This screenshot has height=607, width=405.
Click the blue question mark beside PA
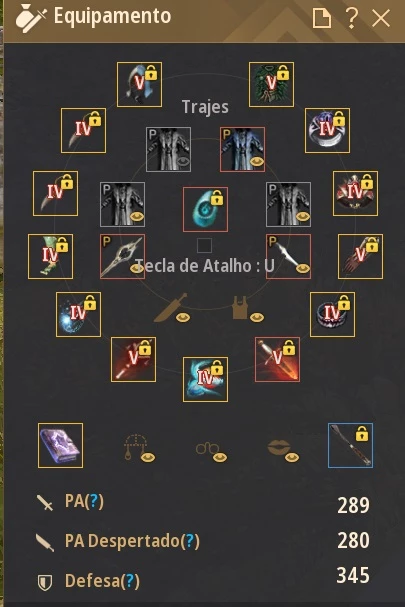coord(94,501)
